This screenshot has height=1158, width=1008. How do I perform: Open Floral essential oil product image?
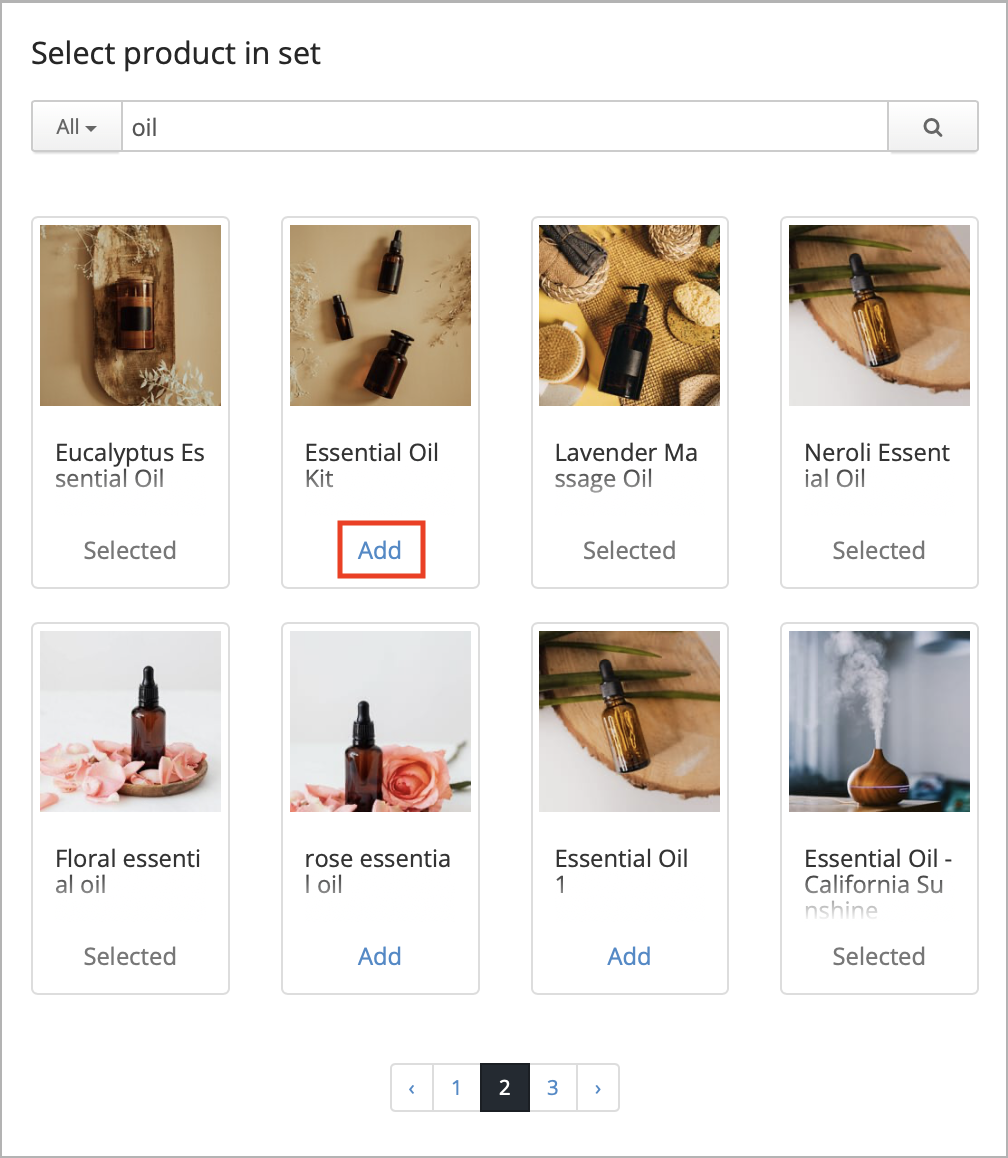(x=131, y=722)
